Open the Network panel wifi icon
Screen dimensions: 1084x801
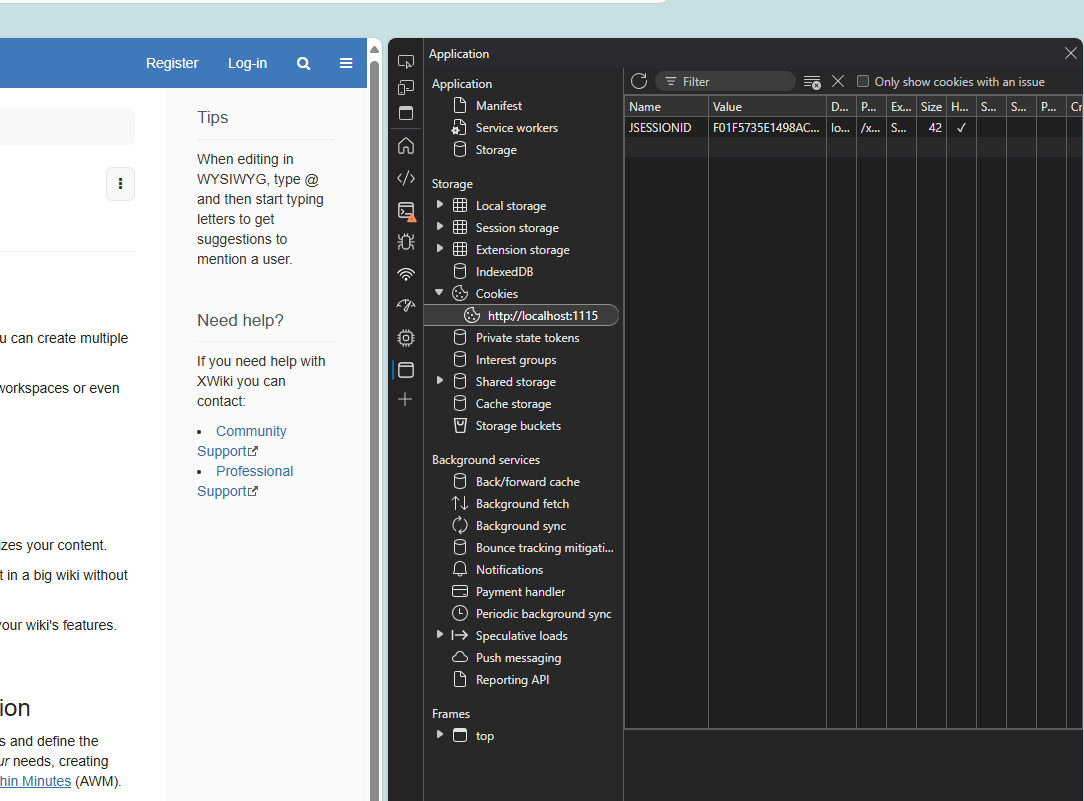(x=405, y=274)
